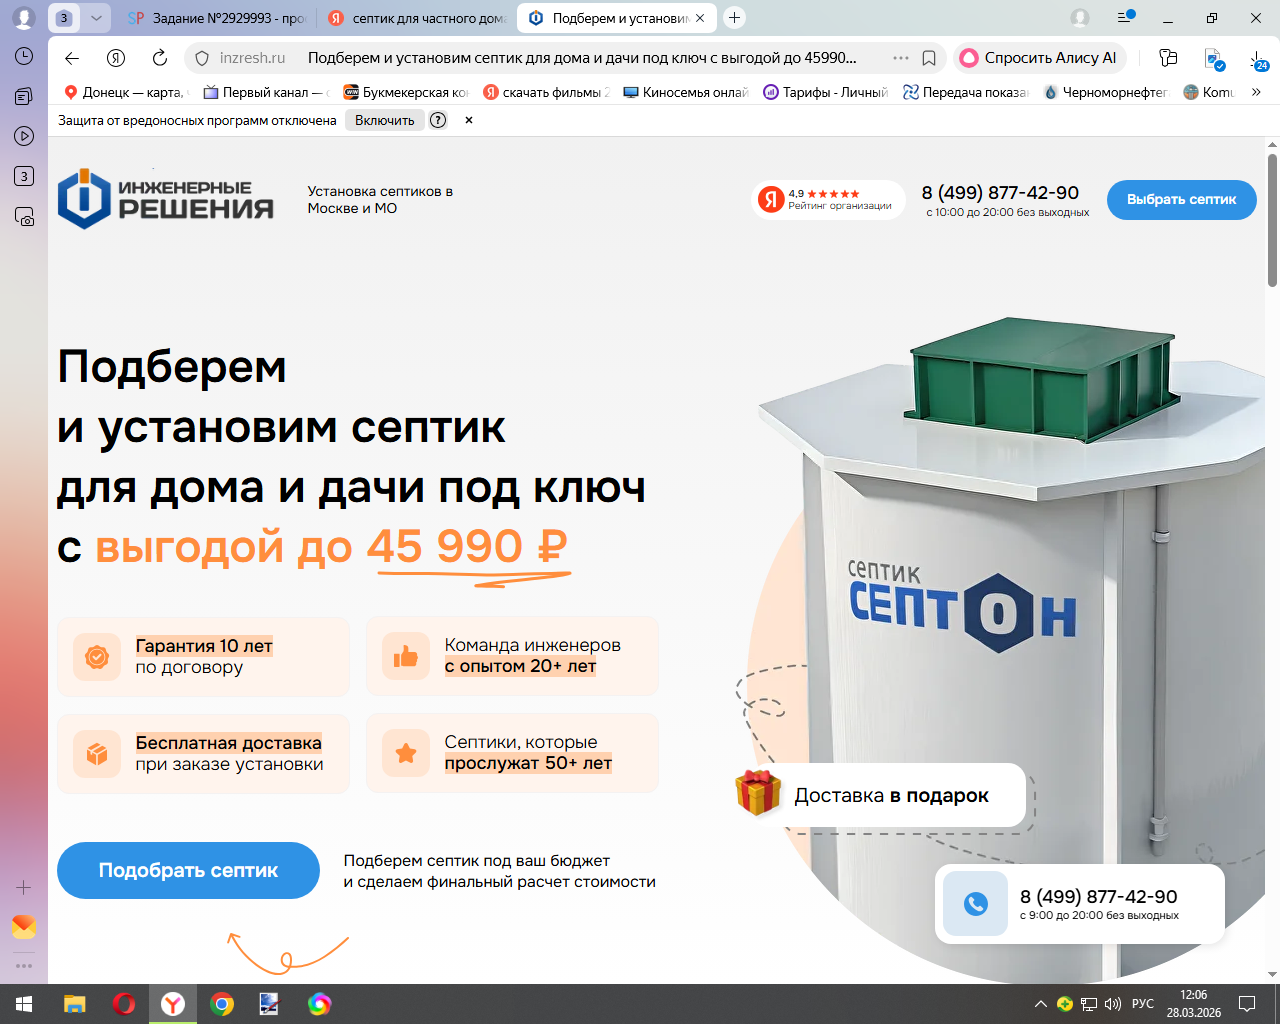Bookmark this page with the bookmark icon

(929, 58)
